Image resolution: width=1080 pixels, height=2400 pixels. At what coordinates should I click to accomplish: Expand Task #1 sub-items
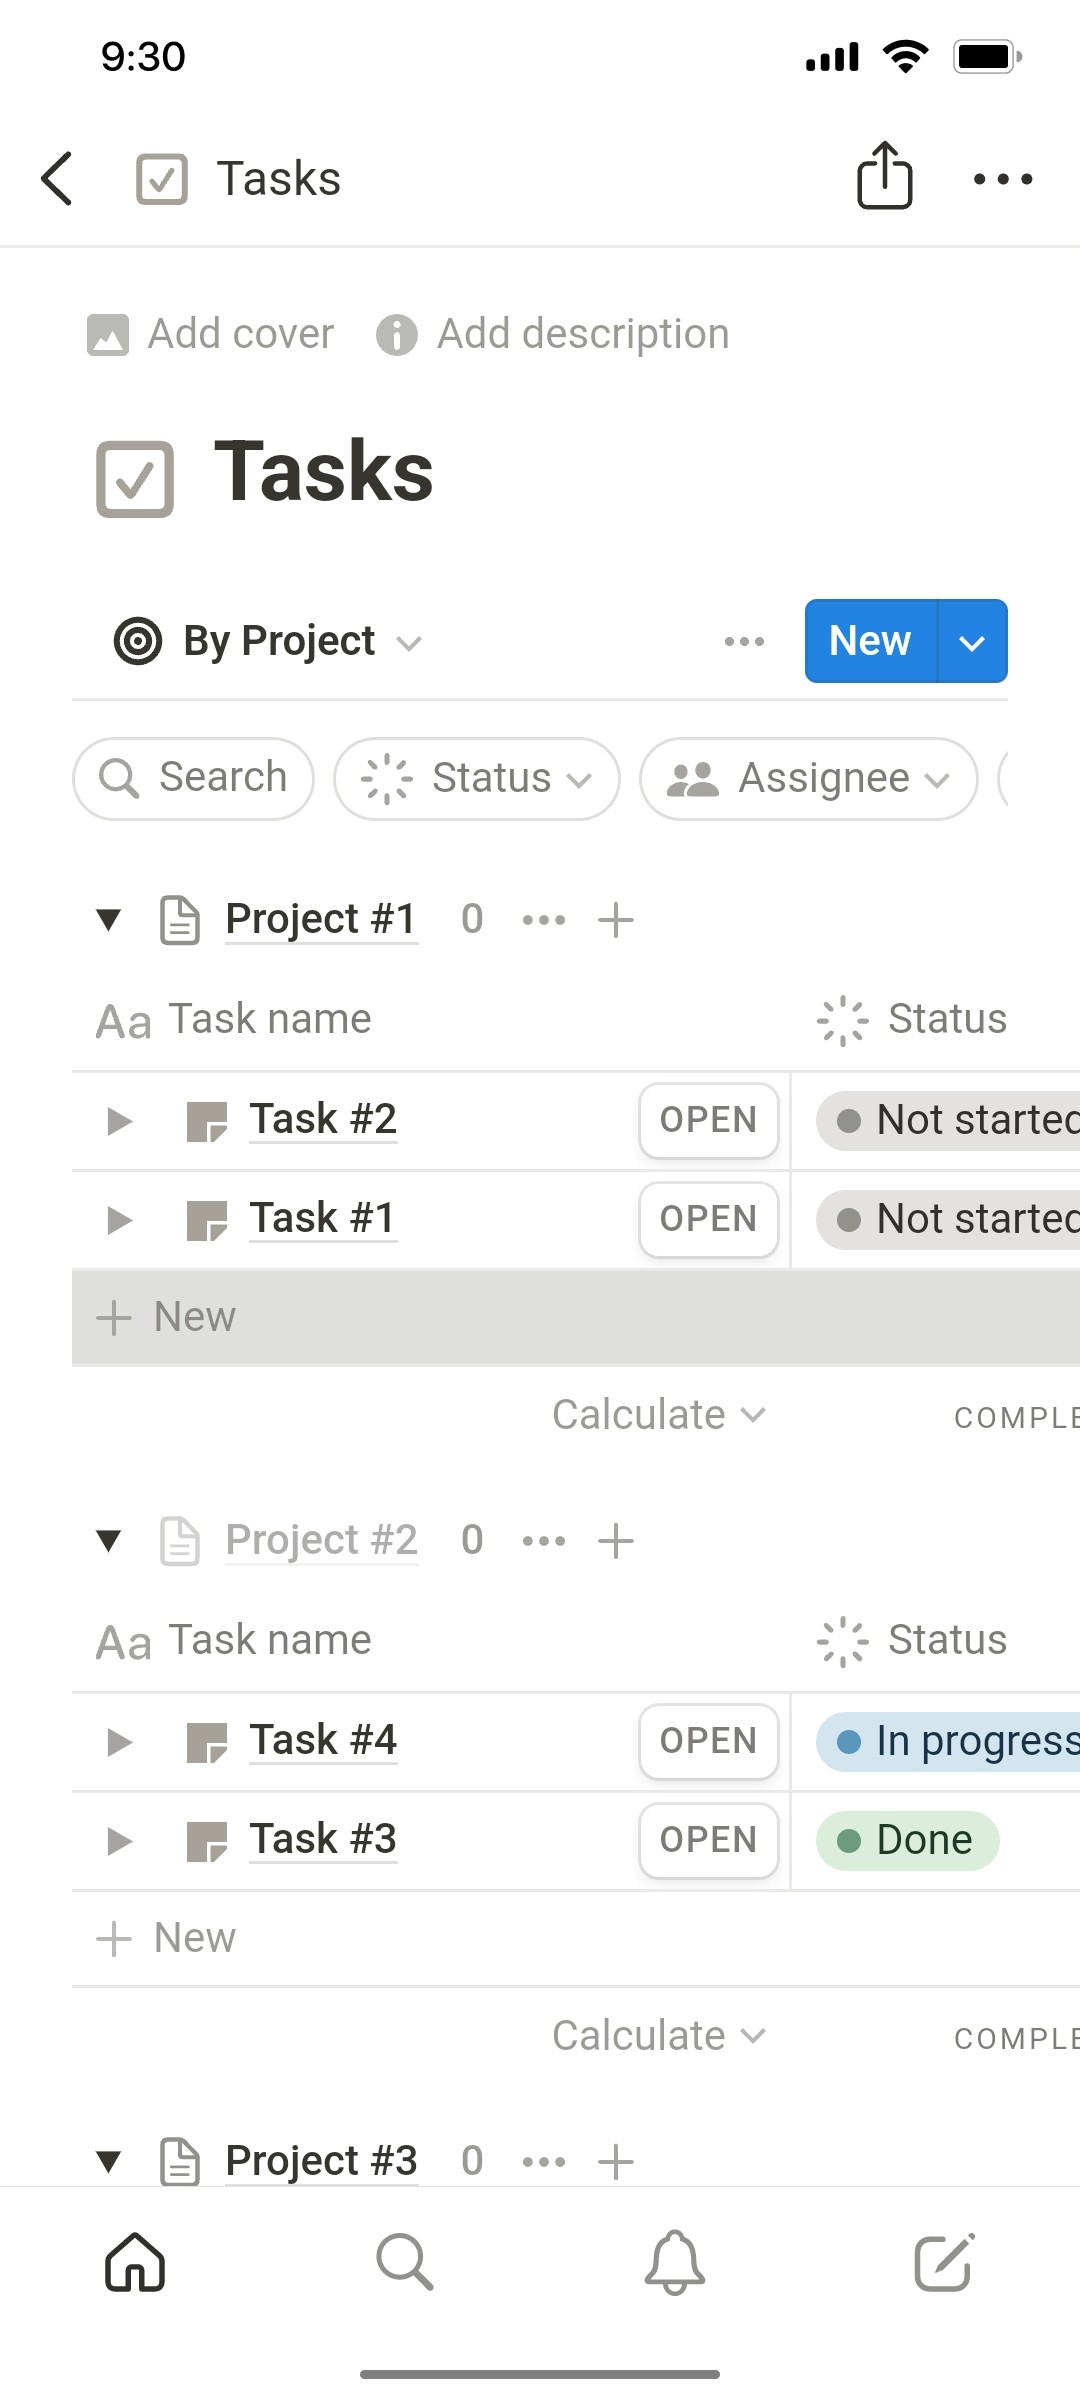coord(119,1220)
